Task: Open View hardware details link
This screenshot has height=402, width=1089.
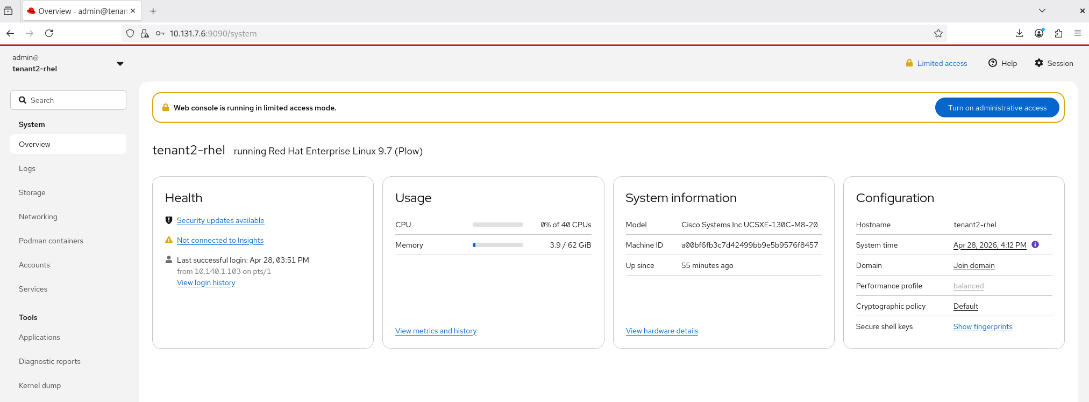Action: [x=662, y=331]
